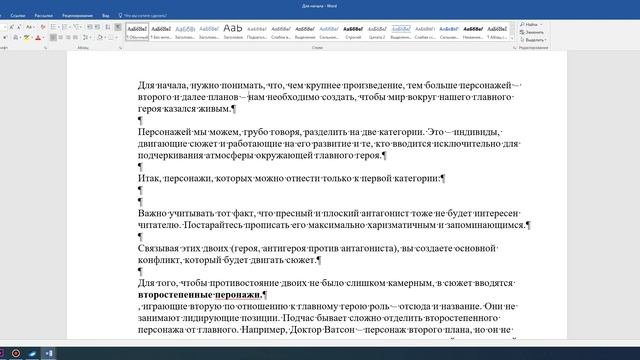Apply a numbered list
640x360 pixels.
tap(64, 27)
